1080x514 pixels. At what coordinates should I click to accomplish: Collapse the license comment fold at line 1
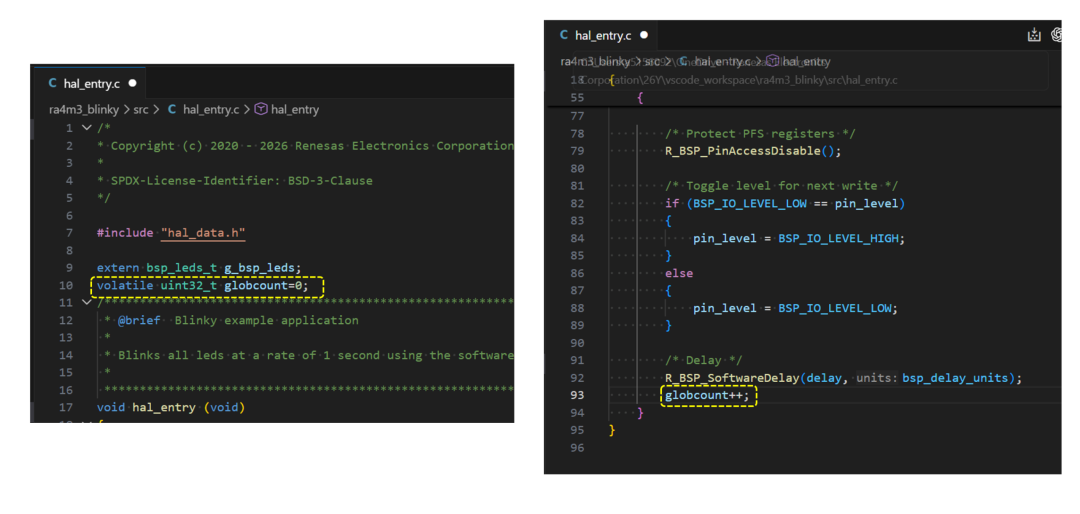point(86,128)
